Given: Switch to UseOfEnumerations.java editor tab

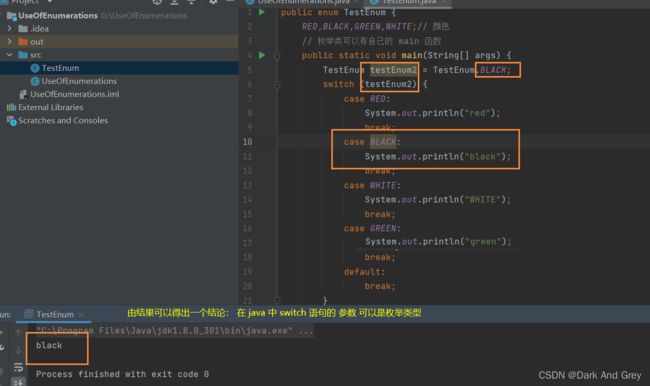Looking at the screenshot, I should (x=298, y=2).
